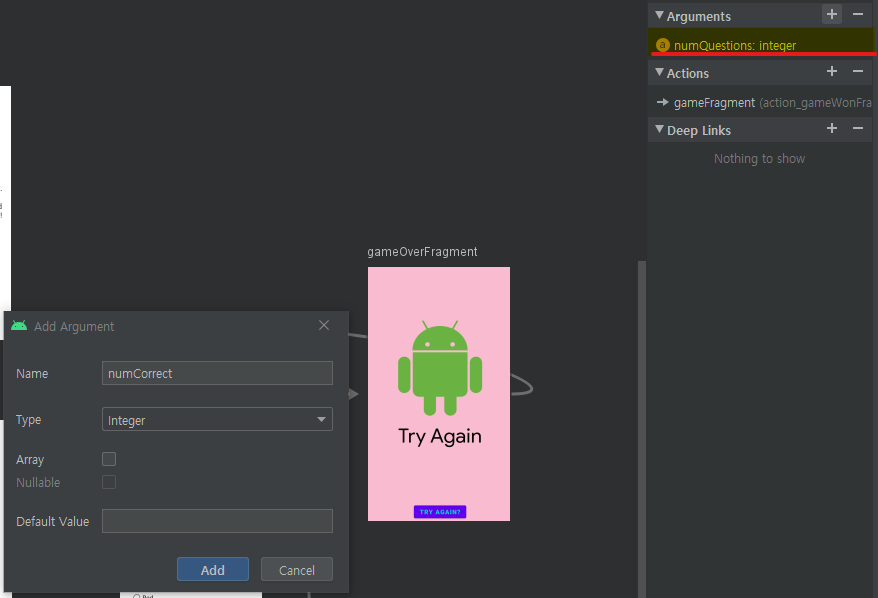Click the navigation editor vertical scrollbar
Screen dimensions: 878x598
pyautogui.click(x=642, y=429)
